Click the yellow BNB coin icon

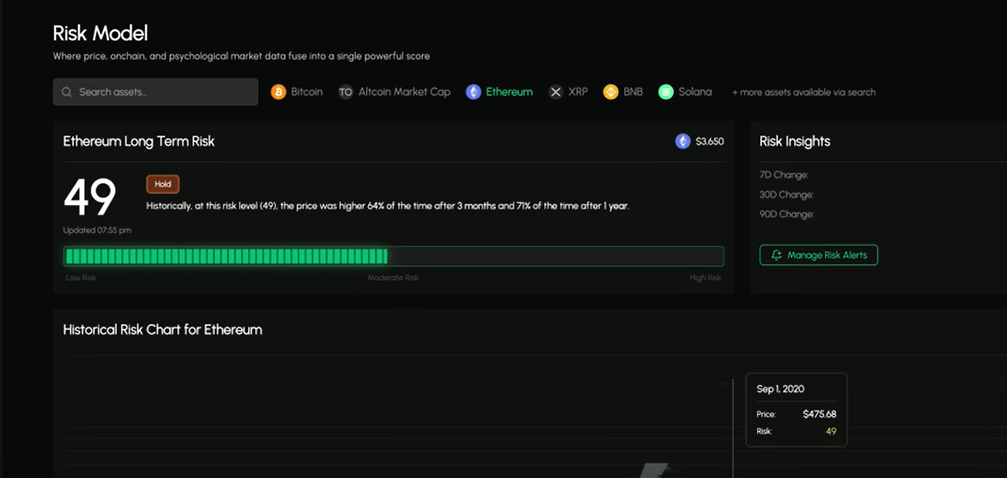point(611,92)
